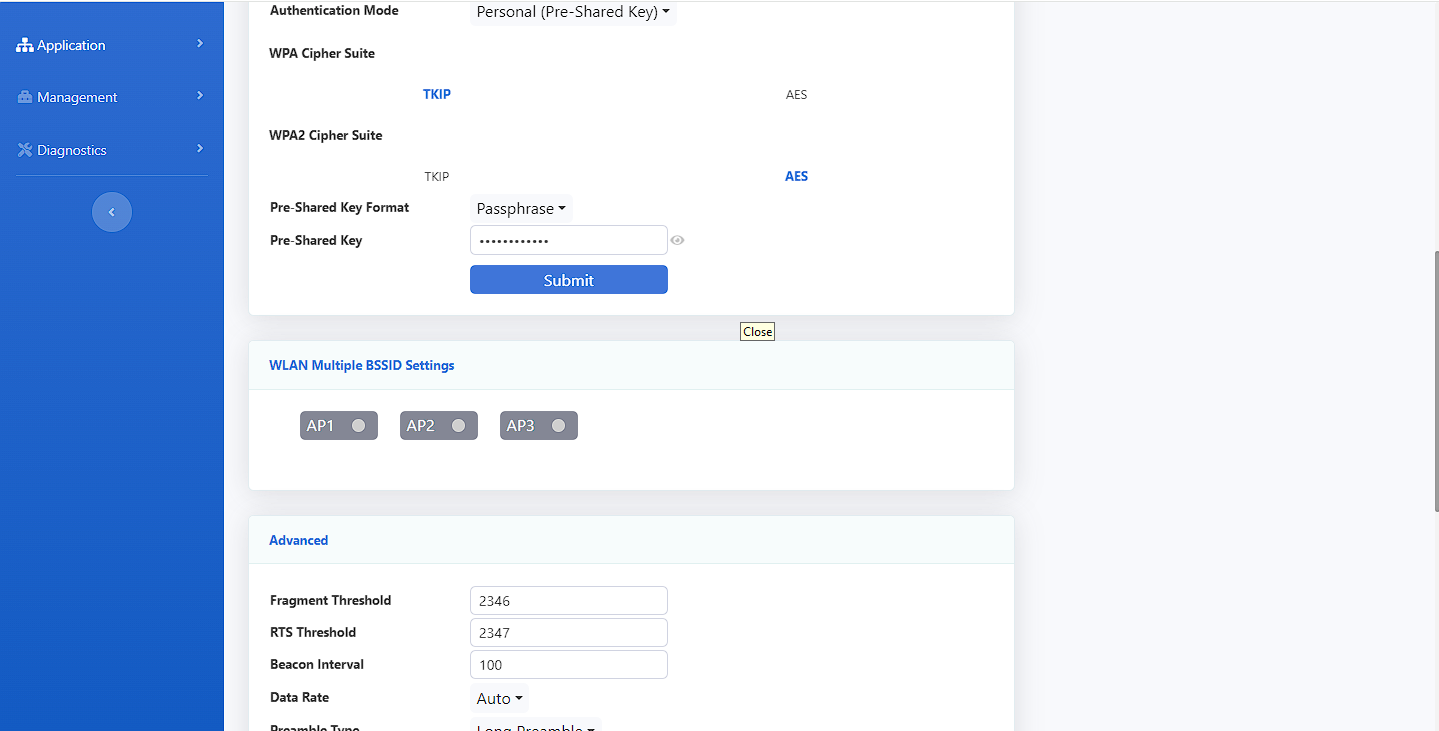Screen dimensions: 1439x731
Task: Click the Diagnostics tools icon
Action: tap(25, 150)
